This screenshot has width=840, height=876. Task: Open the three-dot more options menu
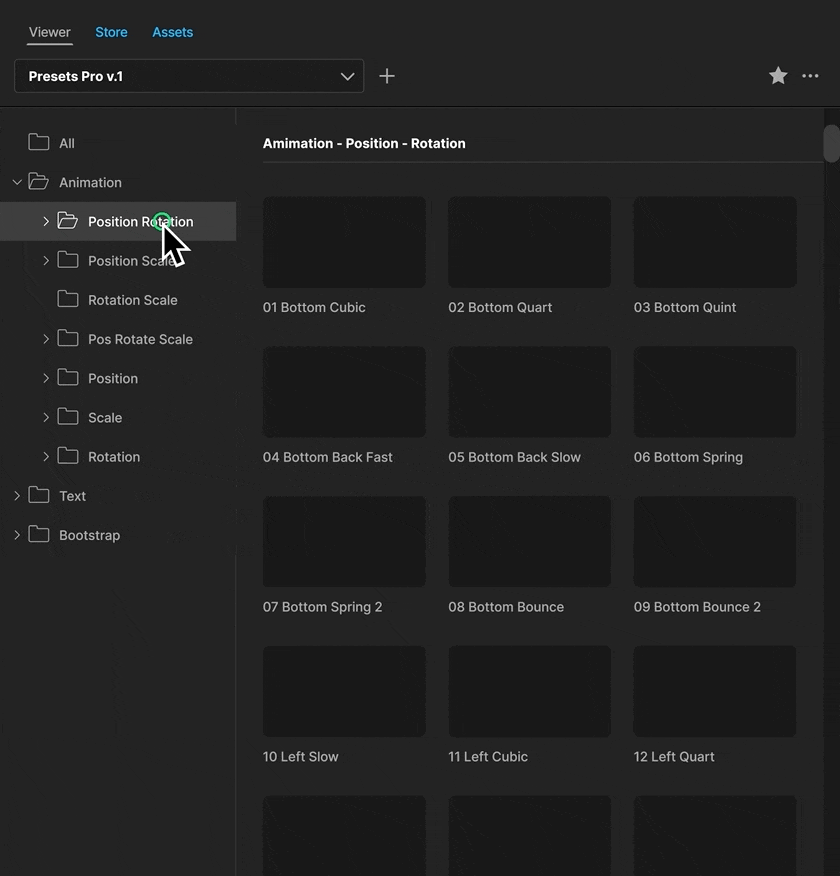click(x=810, y=76)
